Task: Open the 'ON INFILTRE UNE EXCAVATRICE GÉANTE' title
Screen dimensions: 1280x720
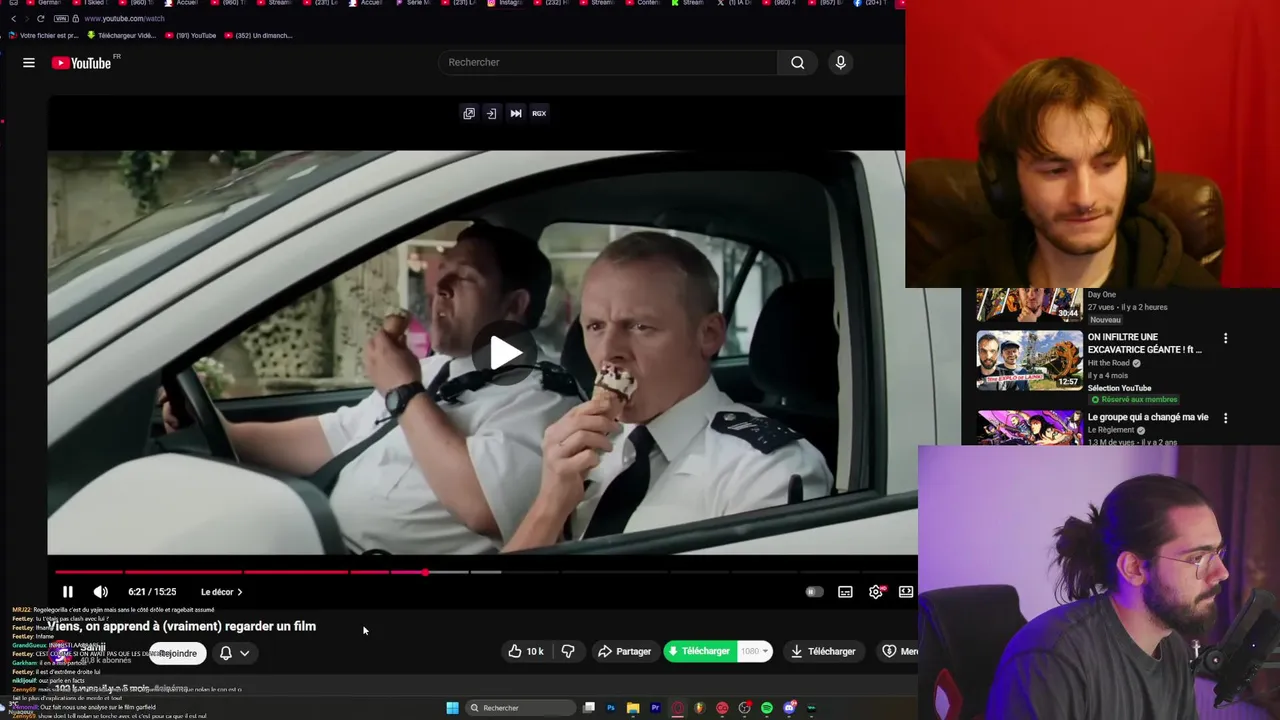Action: [1145, 343]
